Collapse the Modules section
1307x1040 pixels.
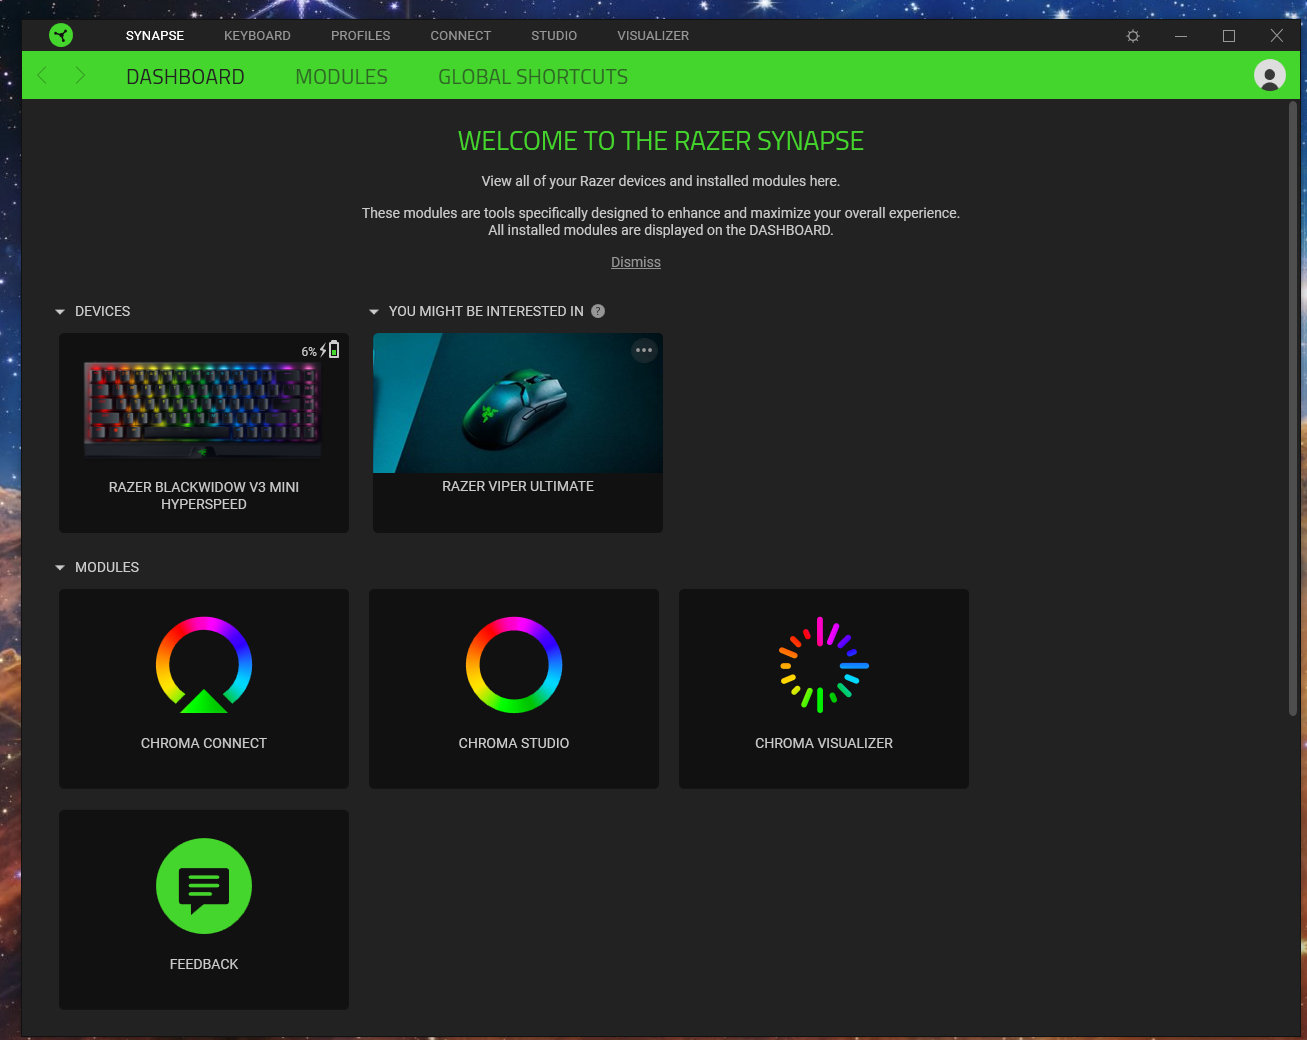(60, 568)
